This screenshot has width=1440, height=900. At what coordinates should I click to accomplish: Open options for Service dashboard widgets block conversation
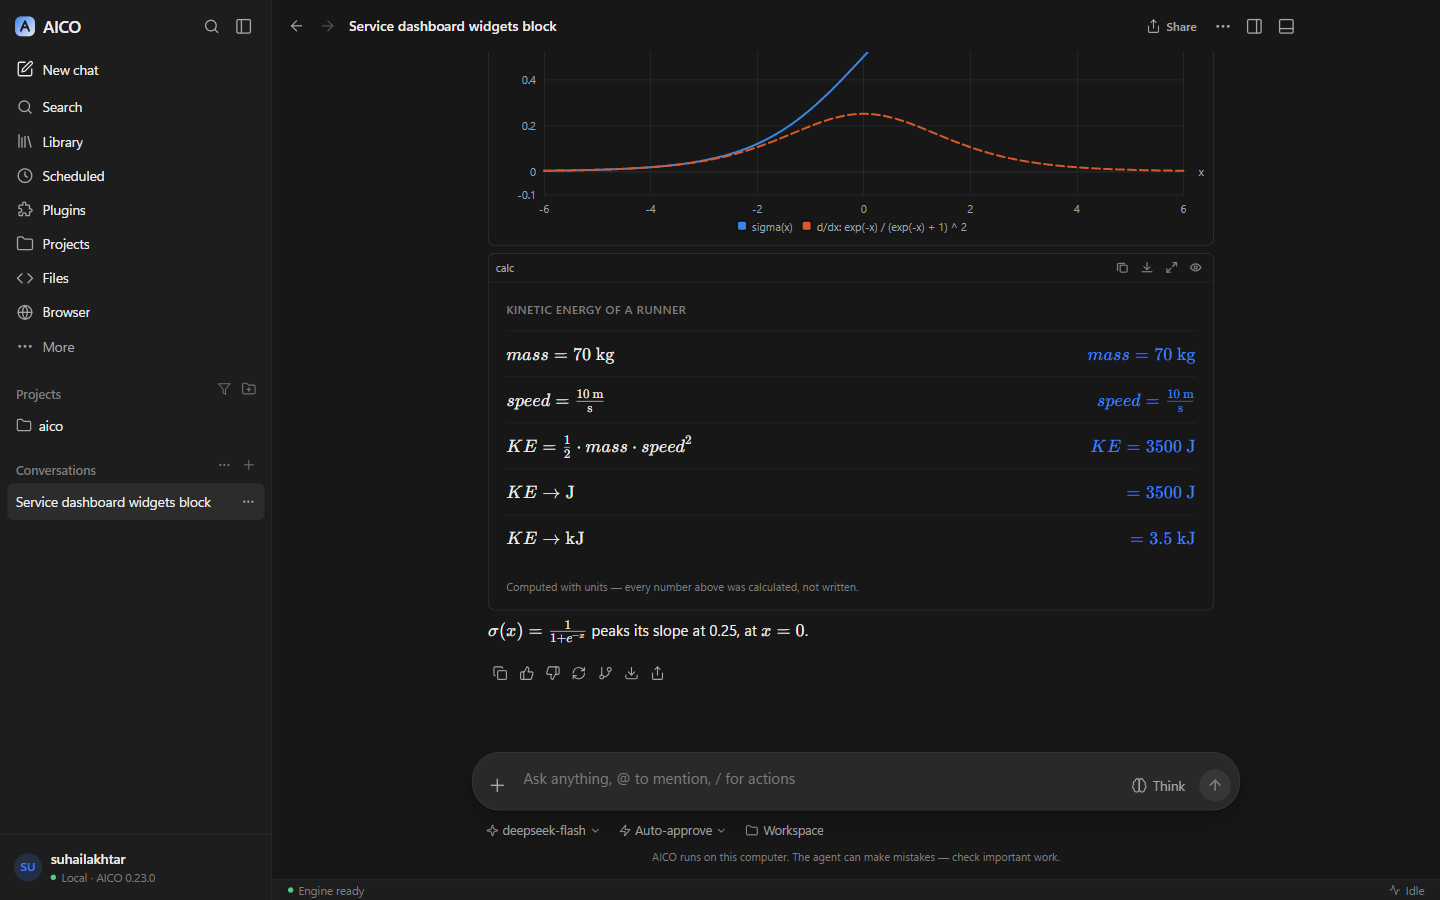(x=248, y=502)
